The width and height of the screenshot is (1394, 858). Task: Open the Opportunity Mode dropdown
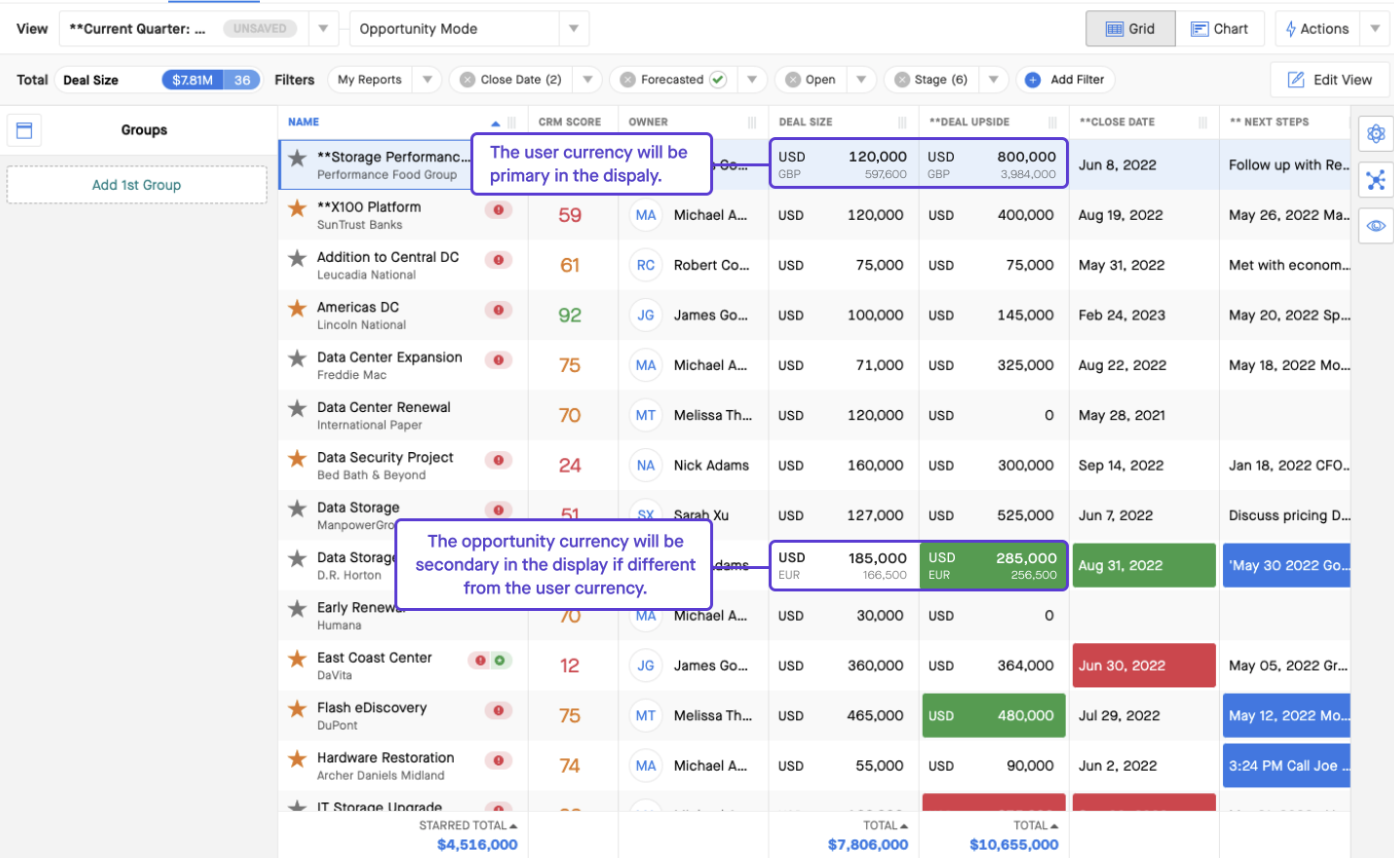pos(573,29)
